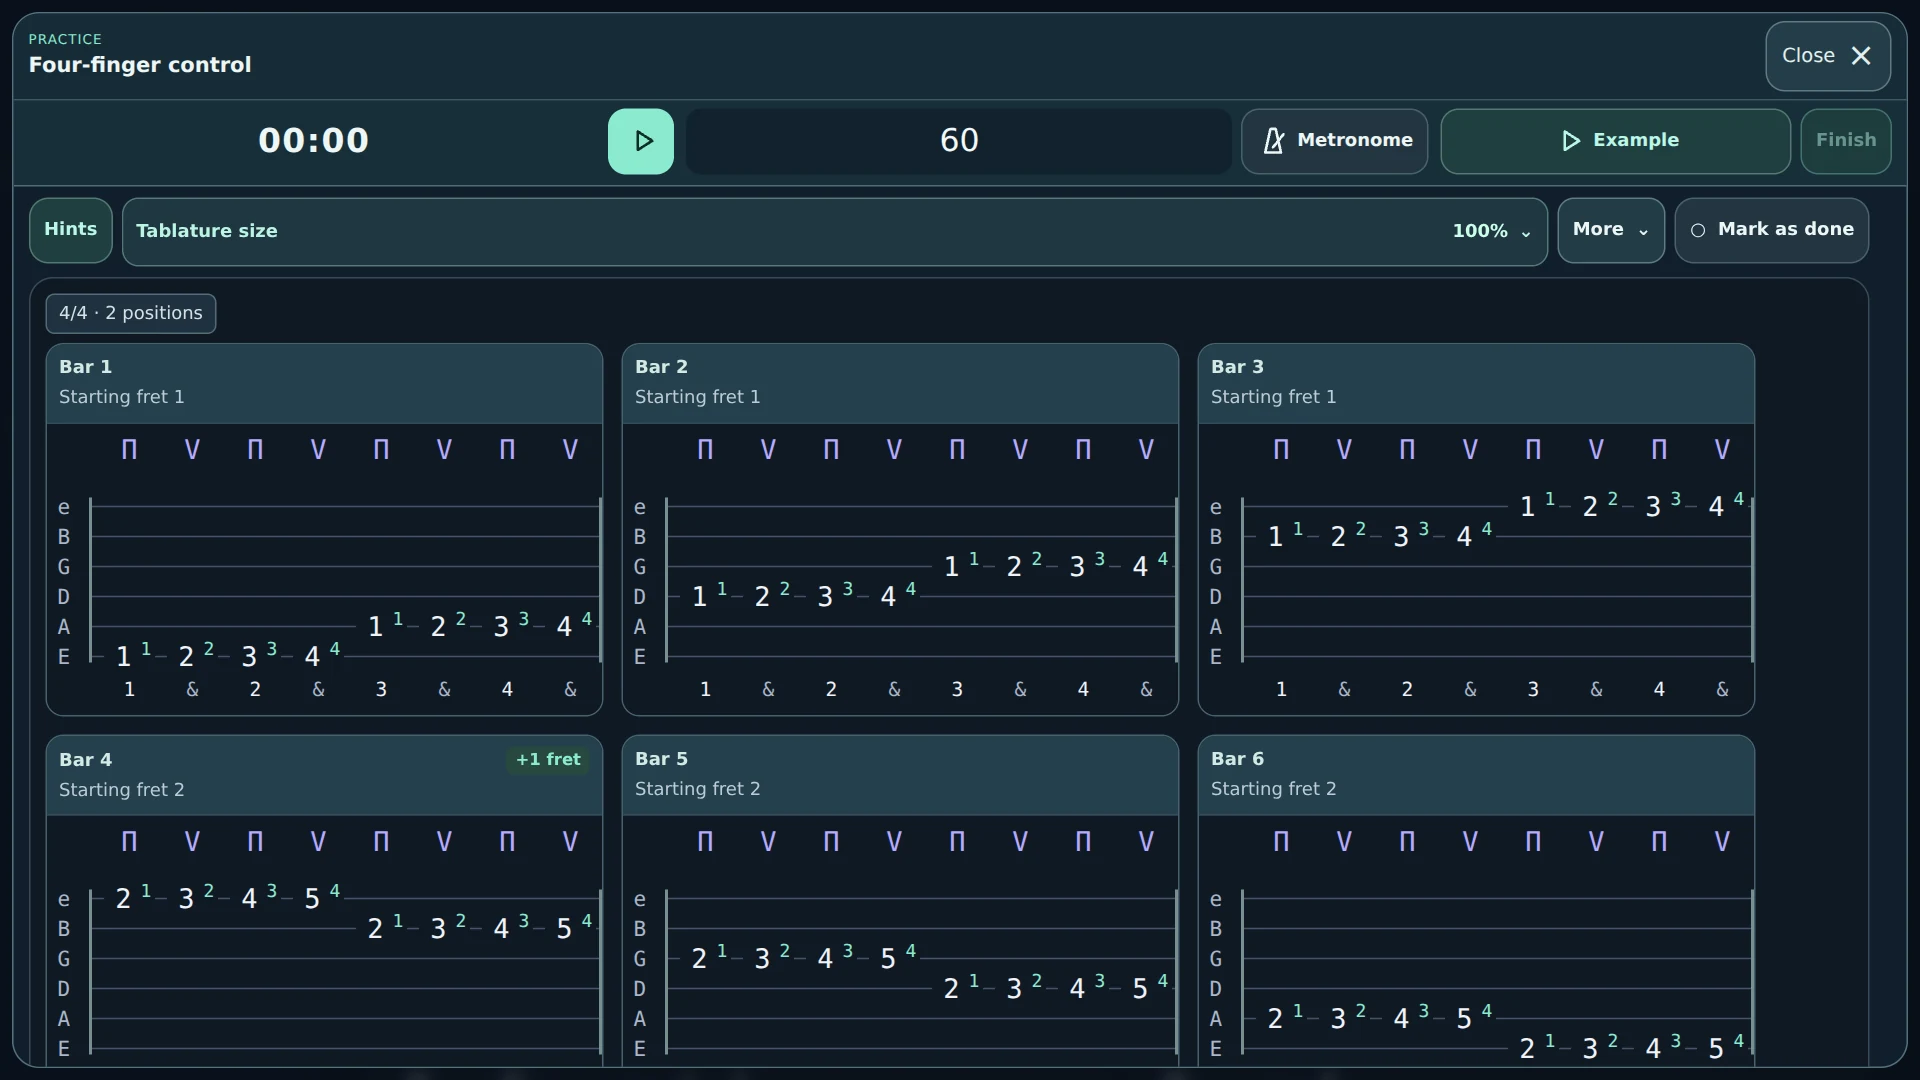Click the Bar 5 heading
The height and width of the screenshot is (1080, 1920).
pyautogui.click(x=662, y=759)
